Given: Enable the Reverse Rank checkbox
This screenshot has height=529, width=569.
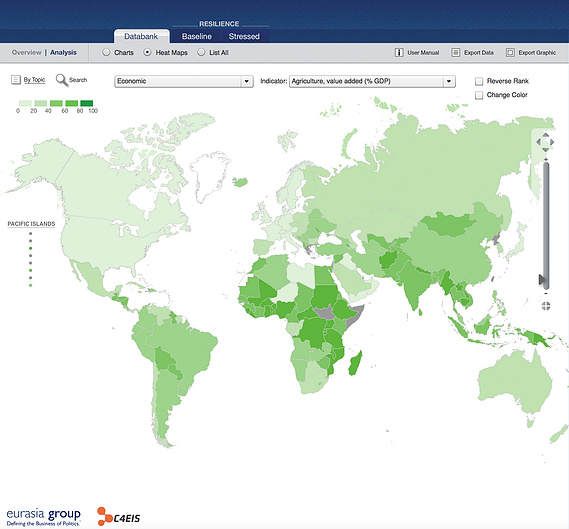Looking at the screenshot, I should [x=479, y=81].
